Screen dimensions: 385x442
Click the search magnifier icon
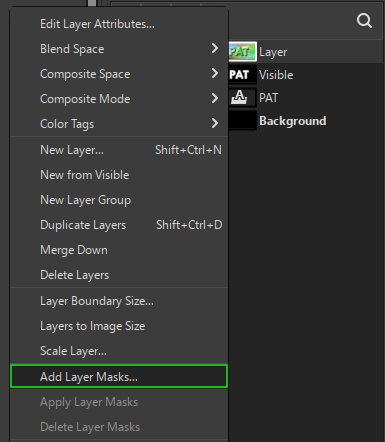(364, 21)
